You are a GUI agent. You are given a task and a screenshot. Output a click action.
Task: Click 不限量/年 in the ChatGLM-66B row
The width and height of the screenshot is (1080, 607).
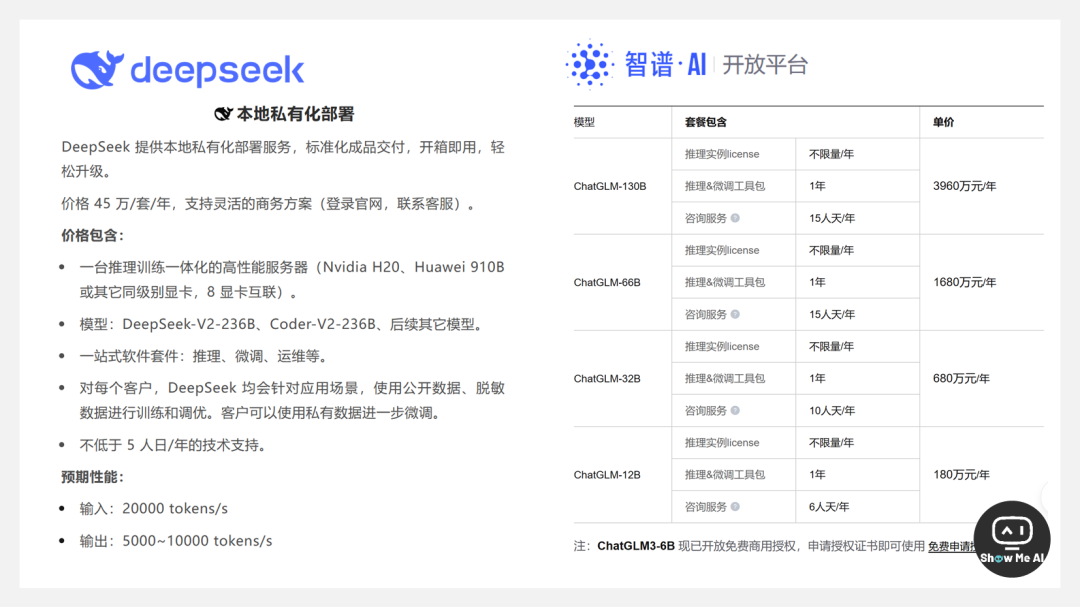pos(831,250)
